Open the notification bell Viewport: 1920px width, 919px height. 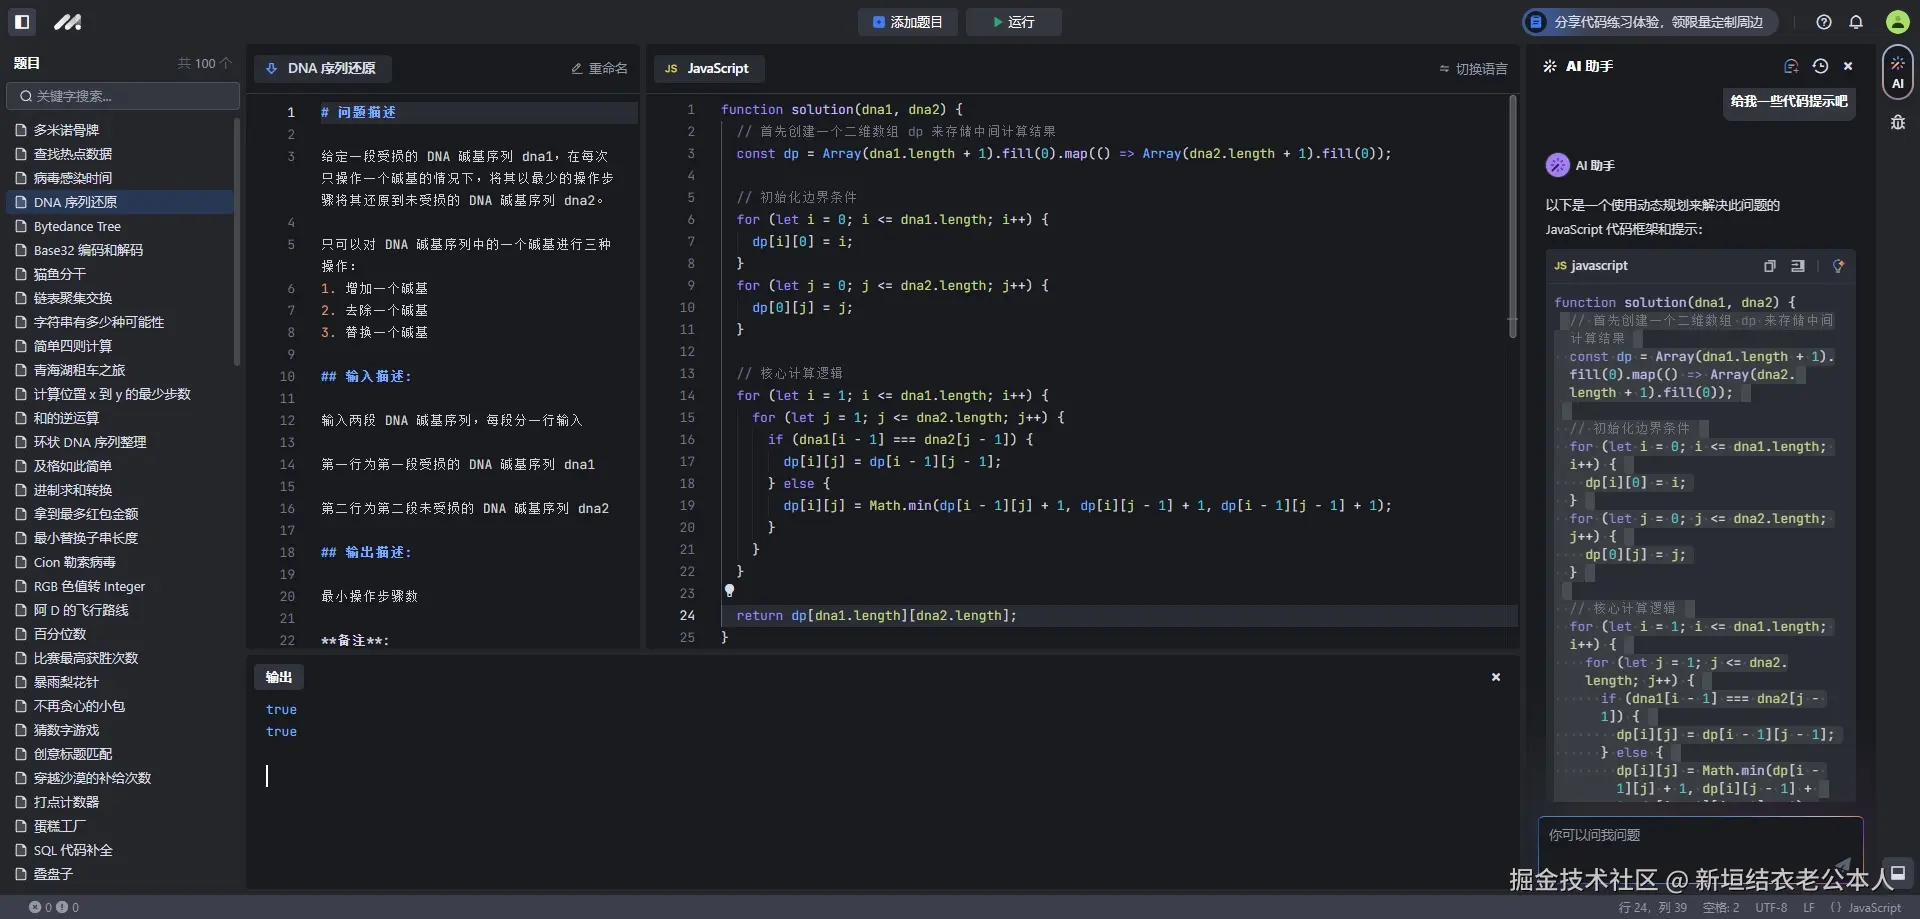[x=1856, y=22]
